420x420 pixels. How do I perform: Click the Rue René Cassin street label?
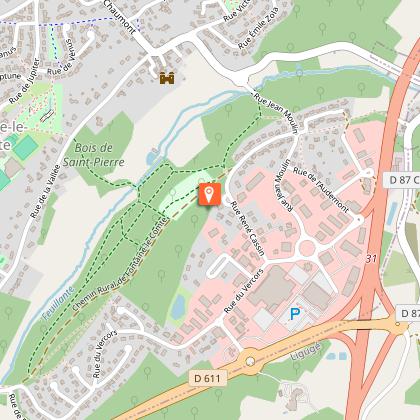pyautogui.click(x=248, y=228)
